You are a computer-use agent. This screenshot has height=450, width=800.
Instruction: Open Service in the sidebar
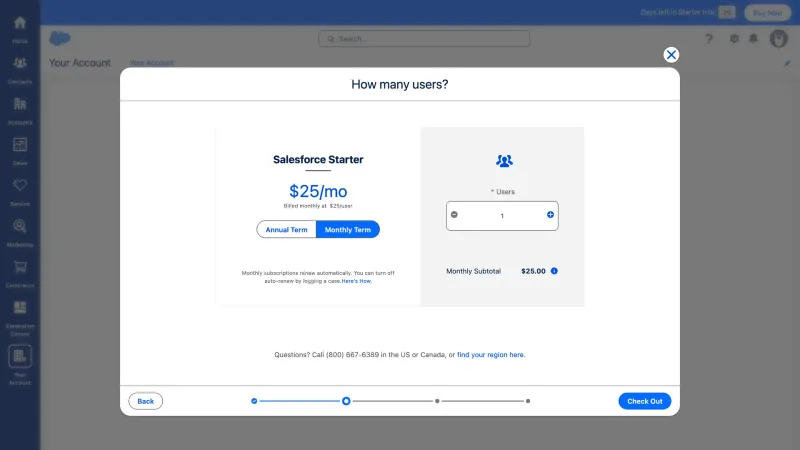(x=20, y=193)
